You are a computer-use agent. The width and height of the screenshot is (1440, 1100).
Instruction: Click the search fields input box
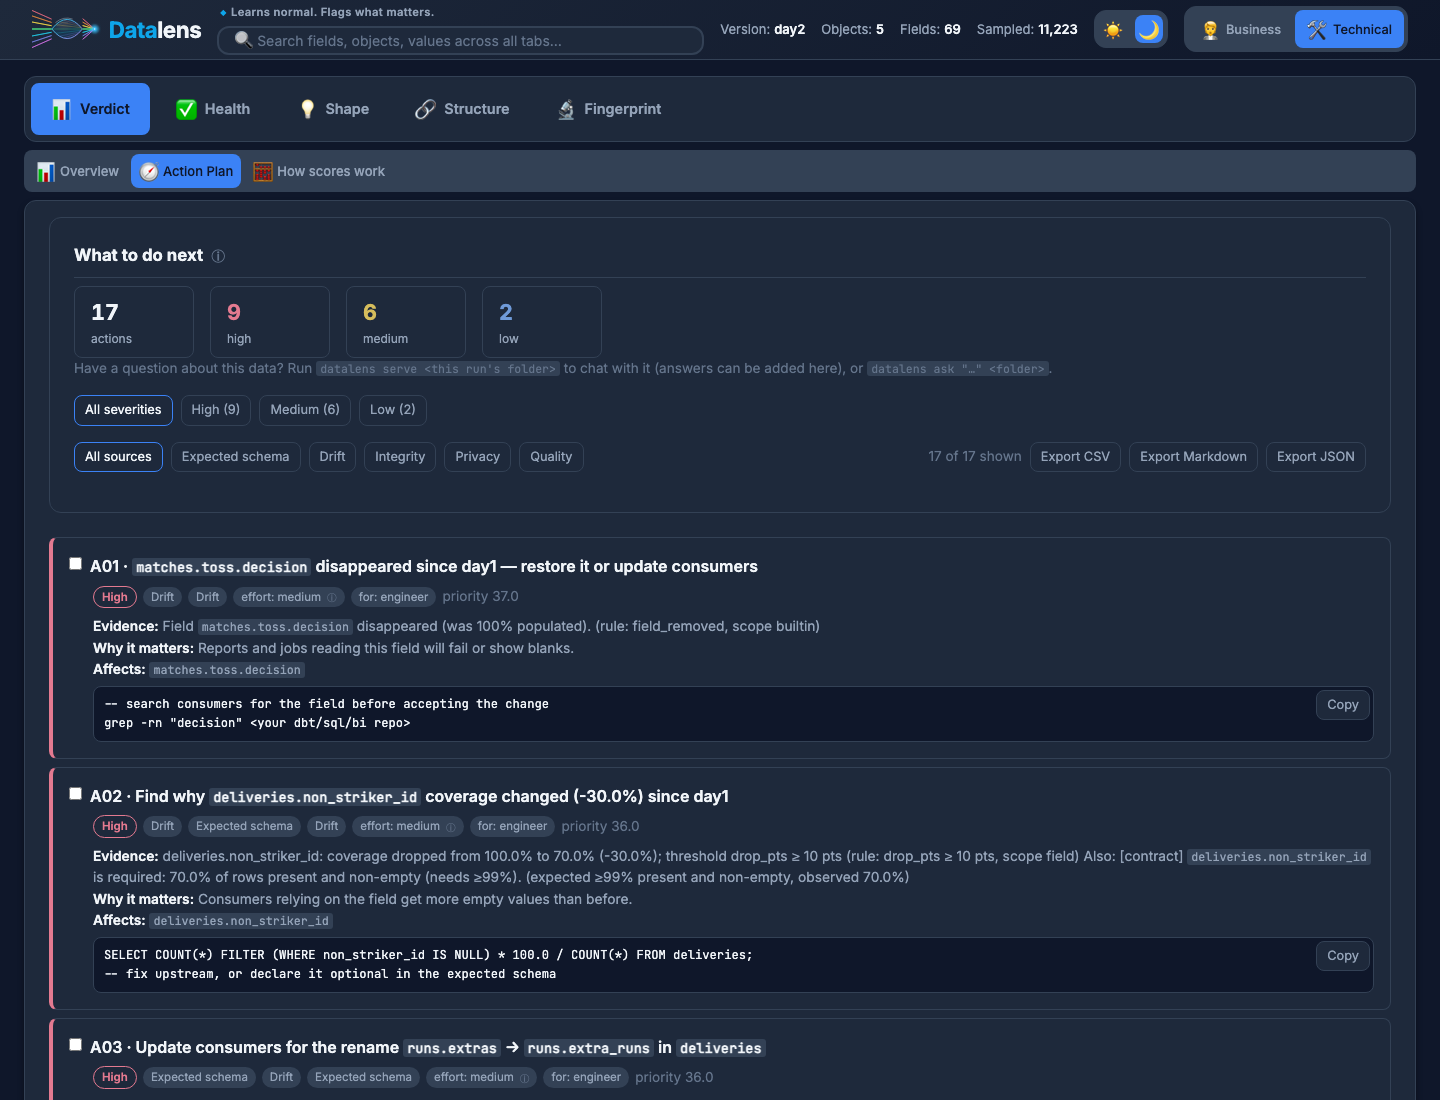[x=461, y=41]
